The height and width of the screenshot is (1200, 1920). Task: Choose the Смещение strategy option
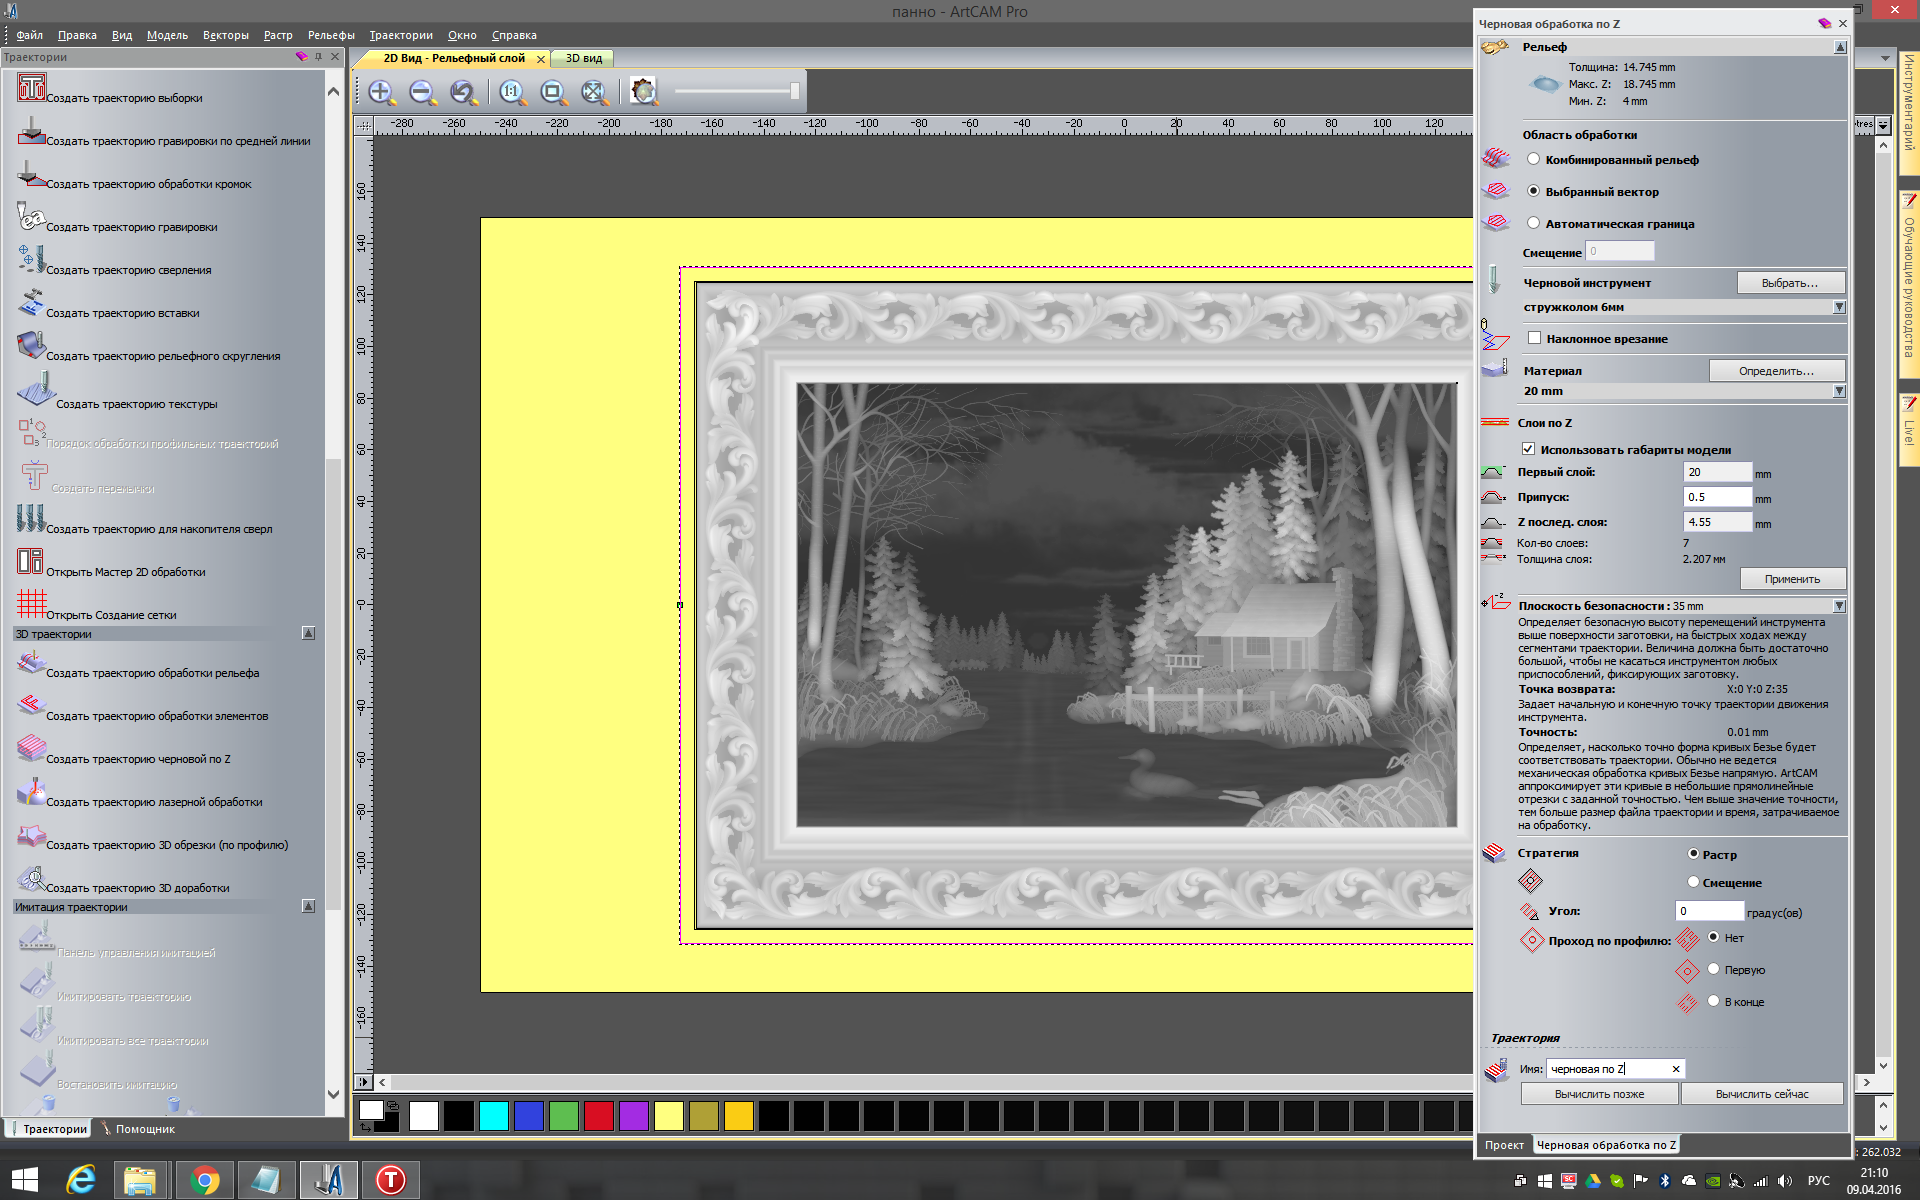point(1693,882)
